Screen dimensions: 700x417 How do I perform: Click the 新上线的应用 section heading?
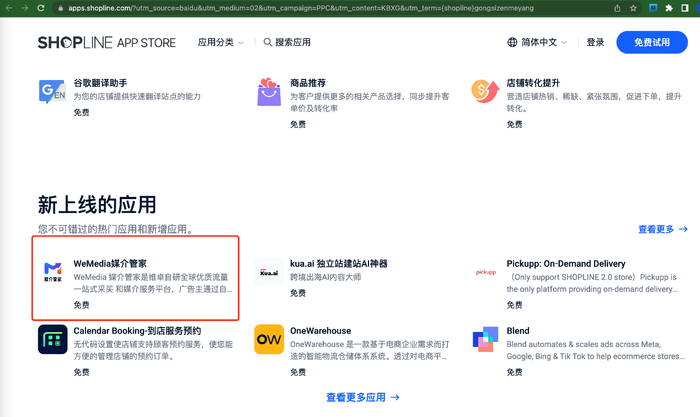[97, 205]
